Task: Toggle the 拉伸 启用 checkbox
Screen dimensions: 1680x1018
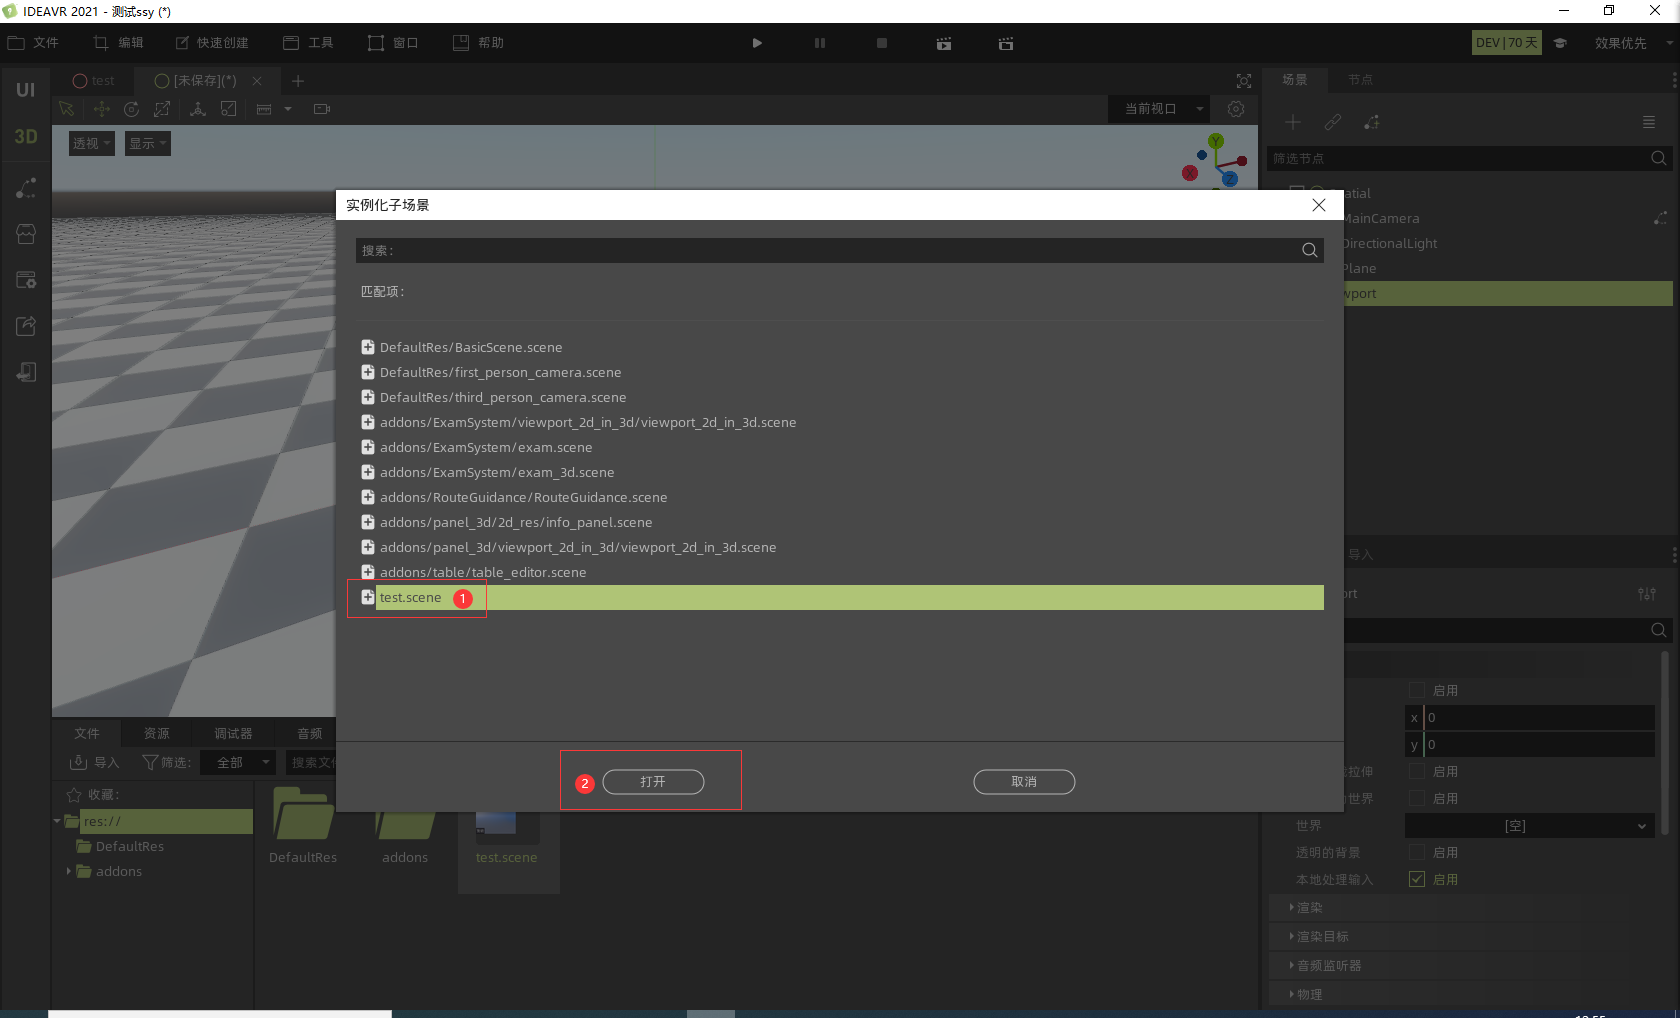Action: point(1416,771)
